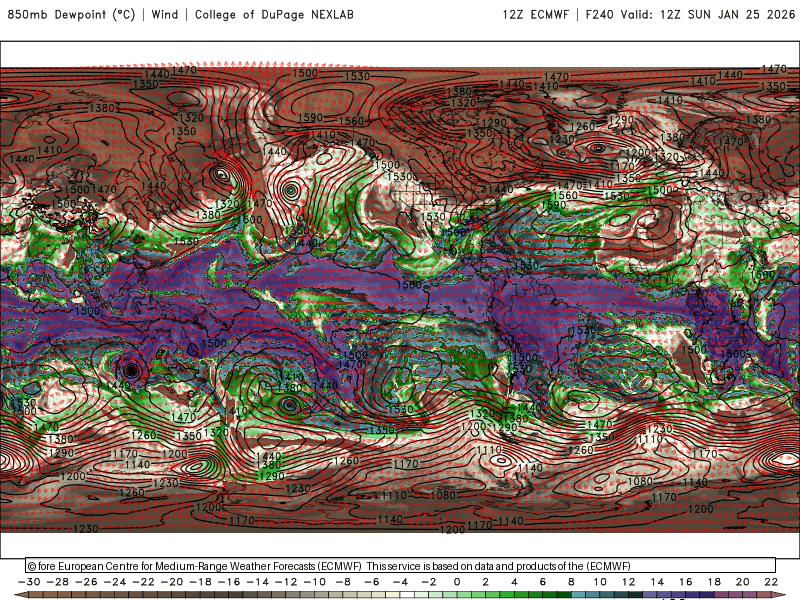Click the 22 legend value
The width and height of the screenshot is (800, 600).
[771, 582]
